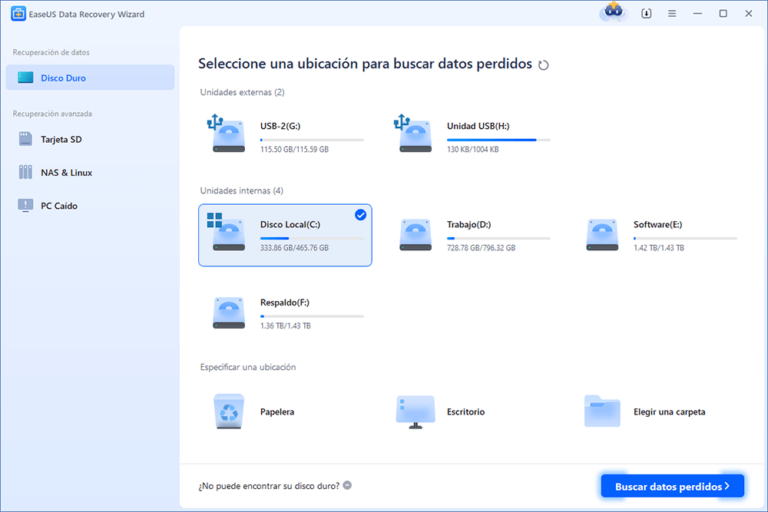
Task: Select the Trabajo(D:) drive label
Action: pos(469,224)
